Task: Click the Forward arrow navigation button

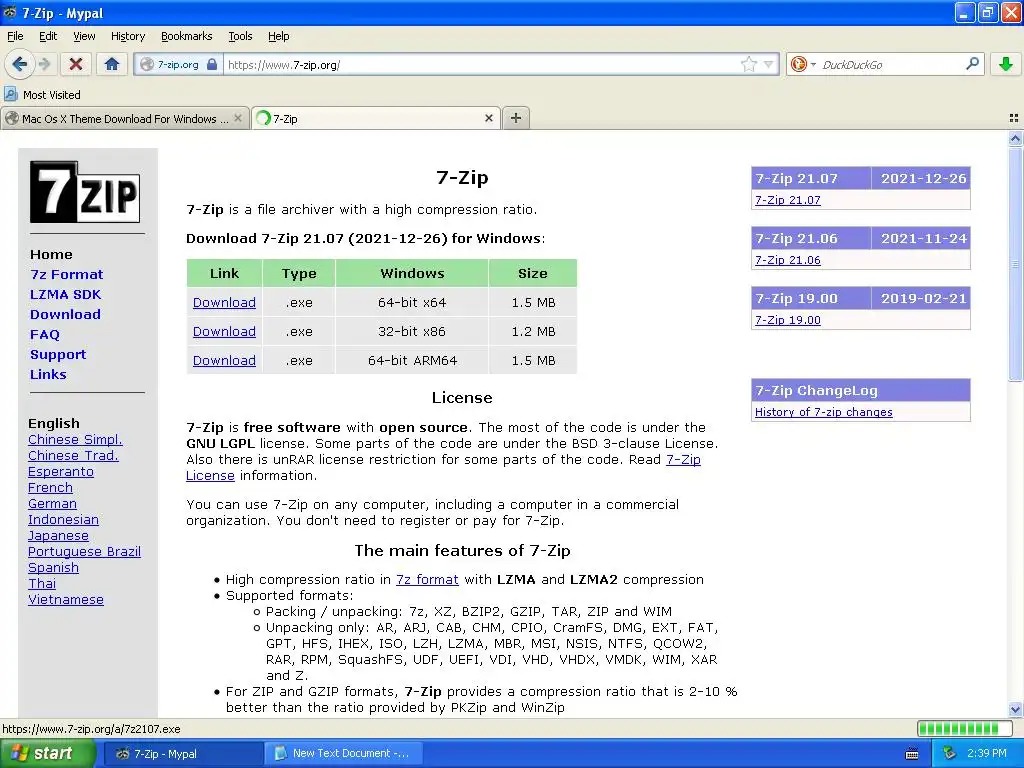Action: click(44, 64)
